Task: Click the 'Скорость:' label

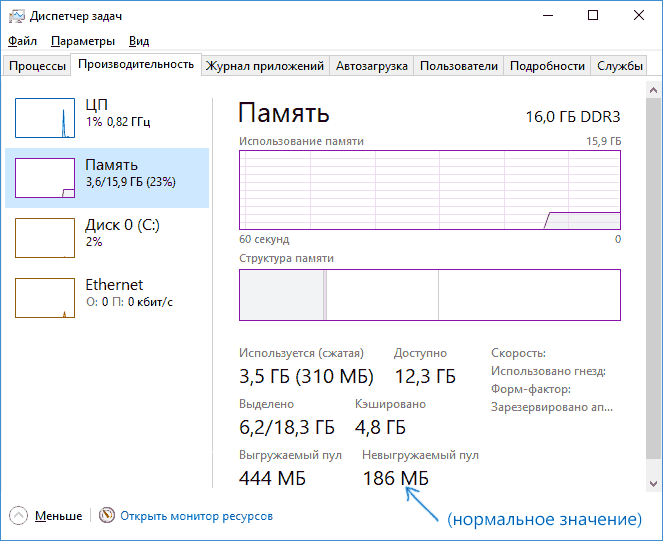Action: pyautogui.click(x=518, y=353)
